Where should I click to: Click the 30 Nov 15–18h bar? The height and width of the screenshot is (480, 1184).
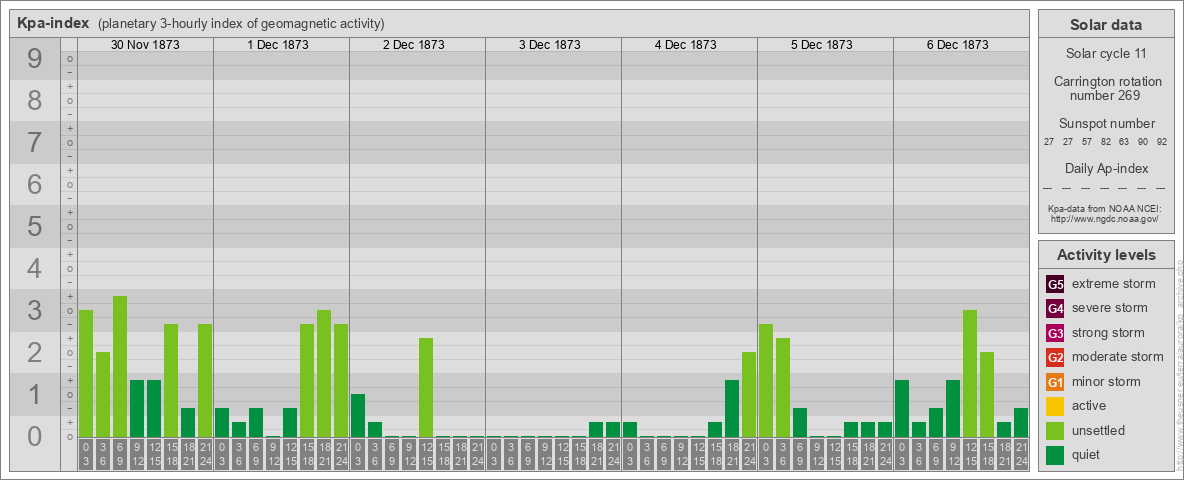tap(171, 380)
